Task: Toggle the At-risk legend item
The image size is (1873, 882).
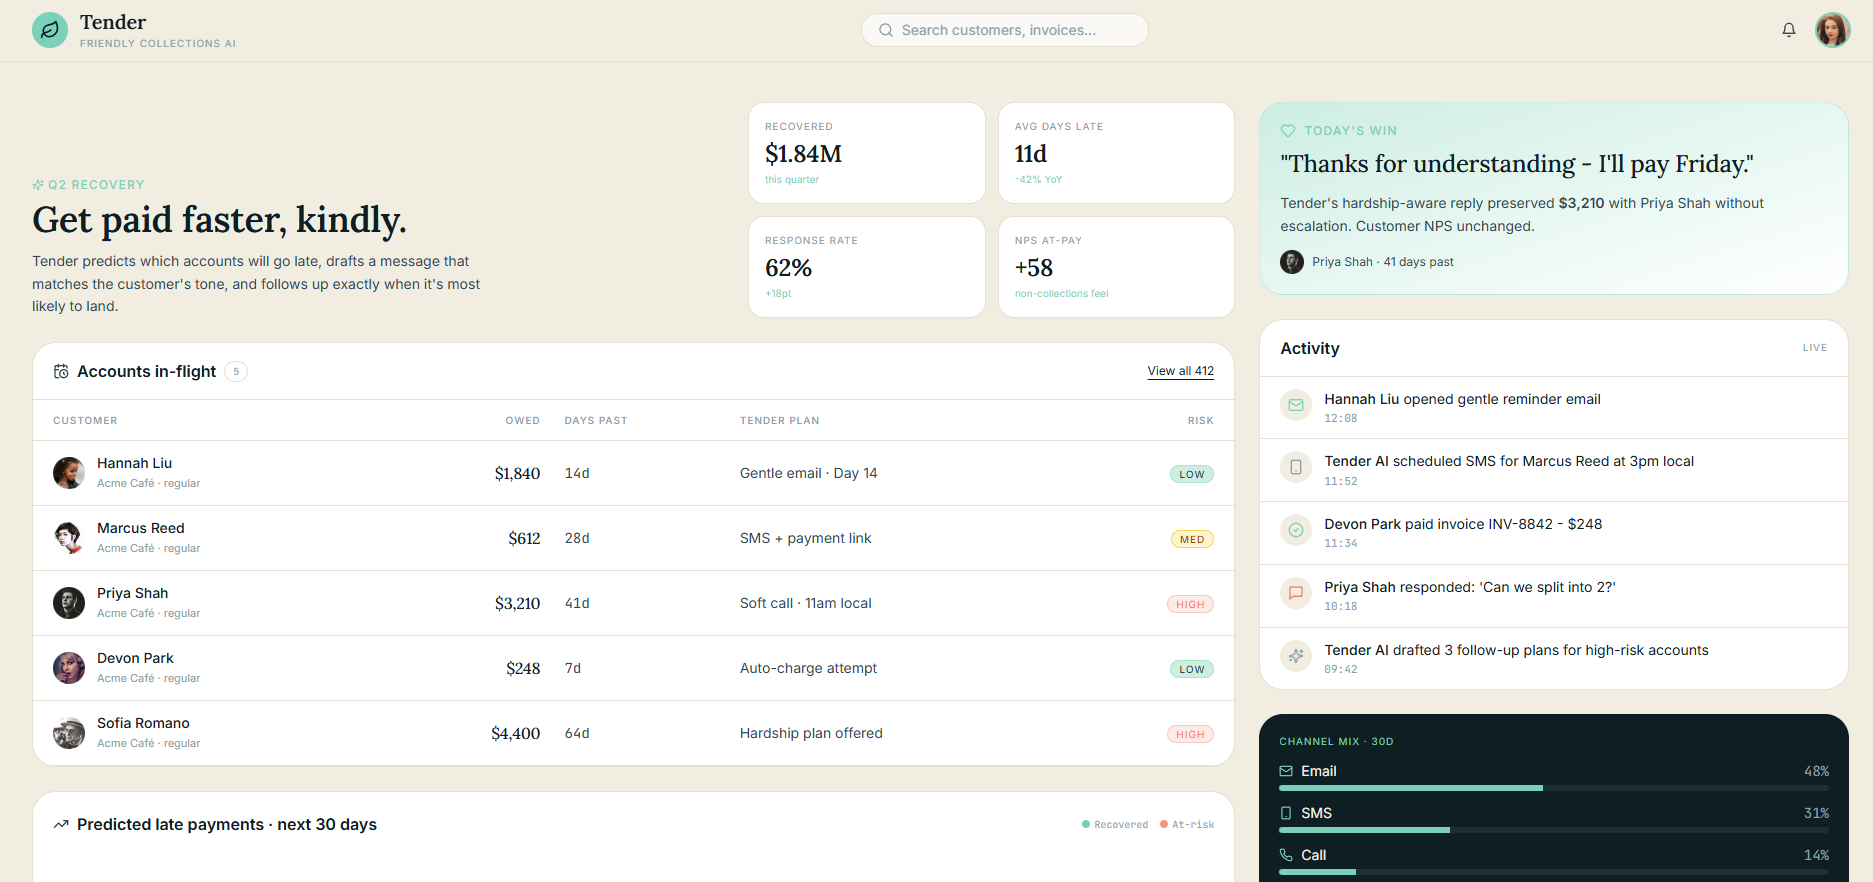Action: tap(1187, 825)
